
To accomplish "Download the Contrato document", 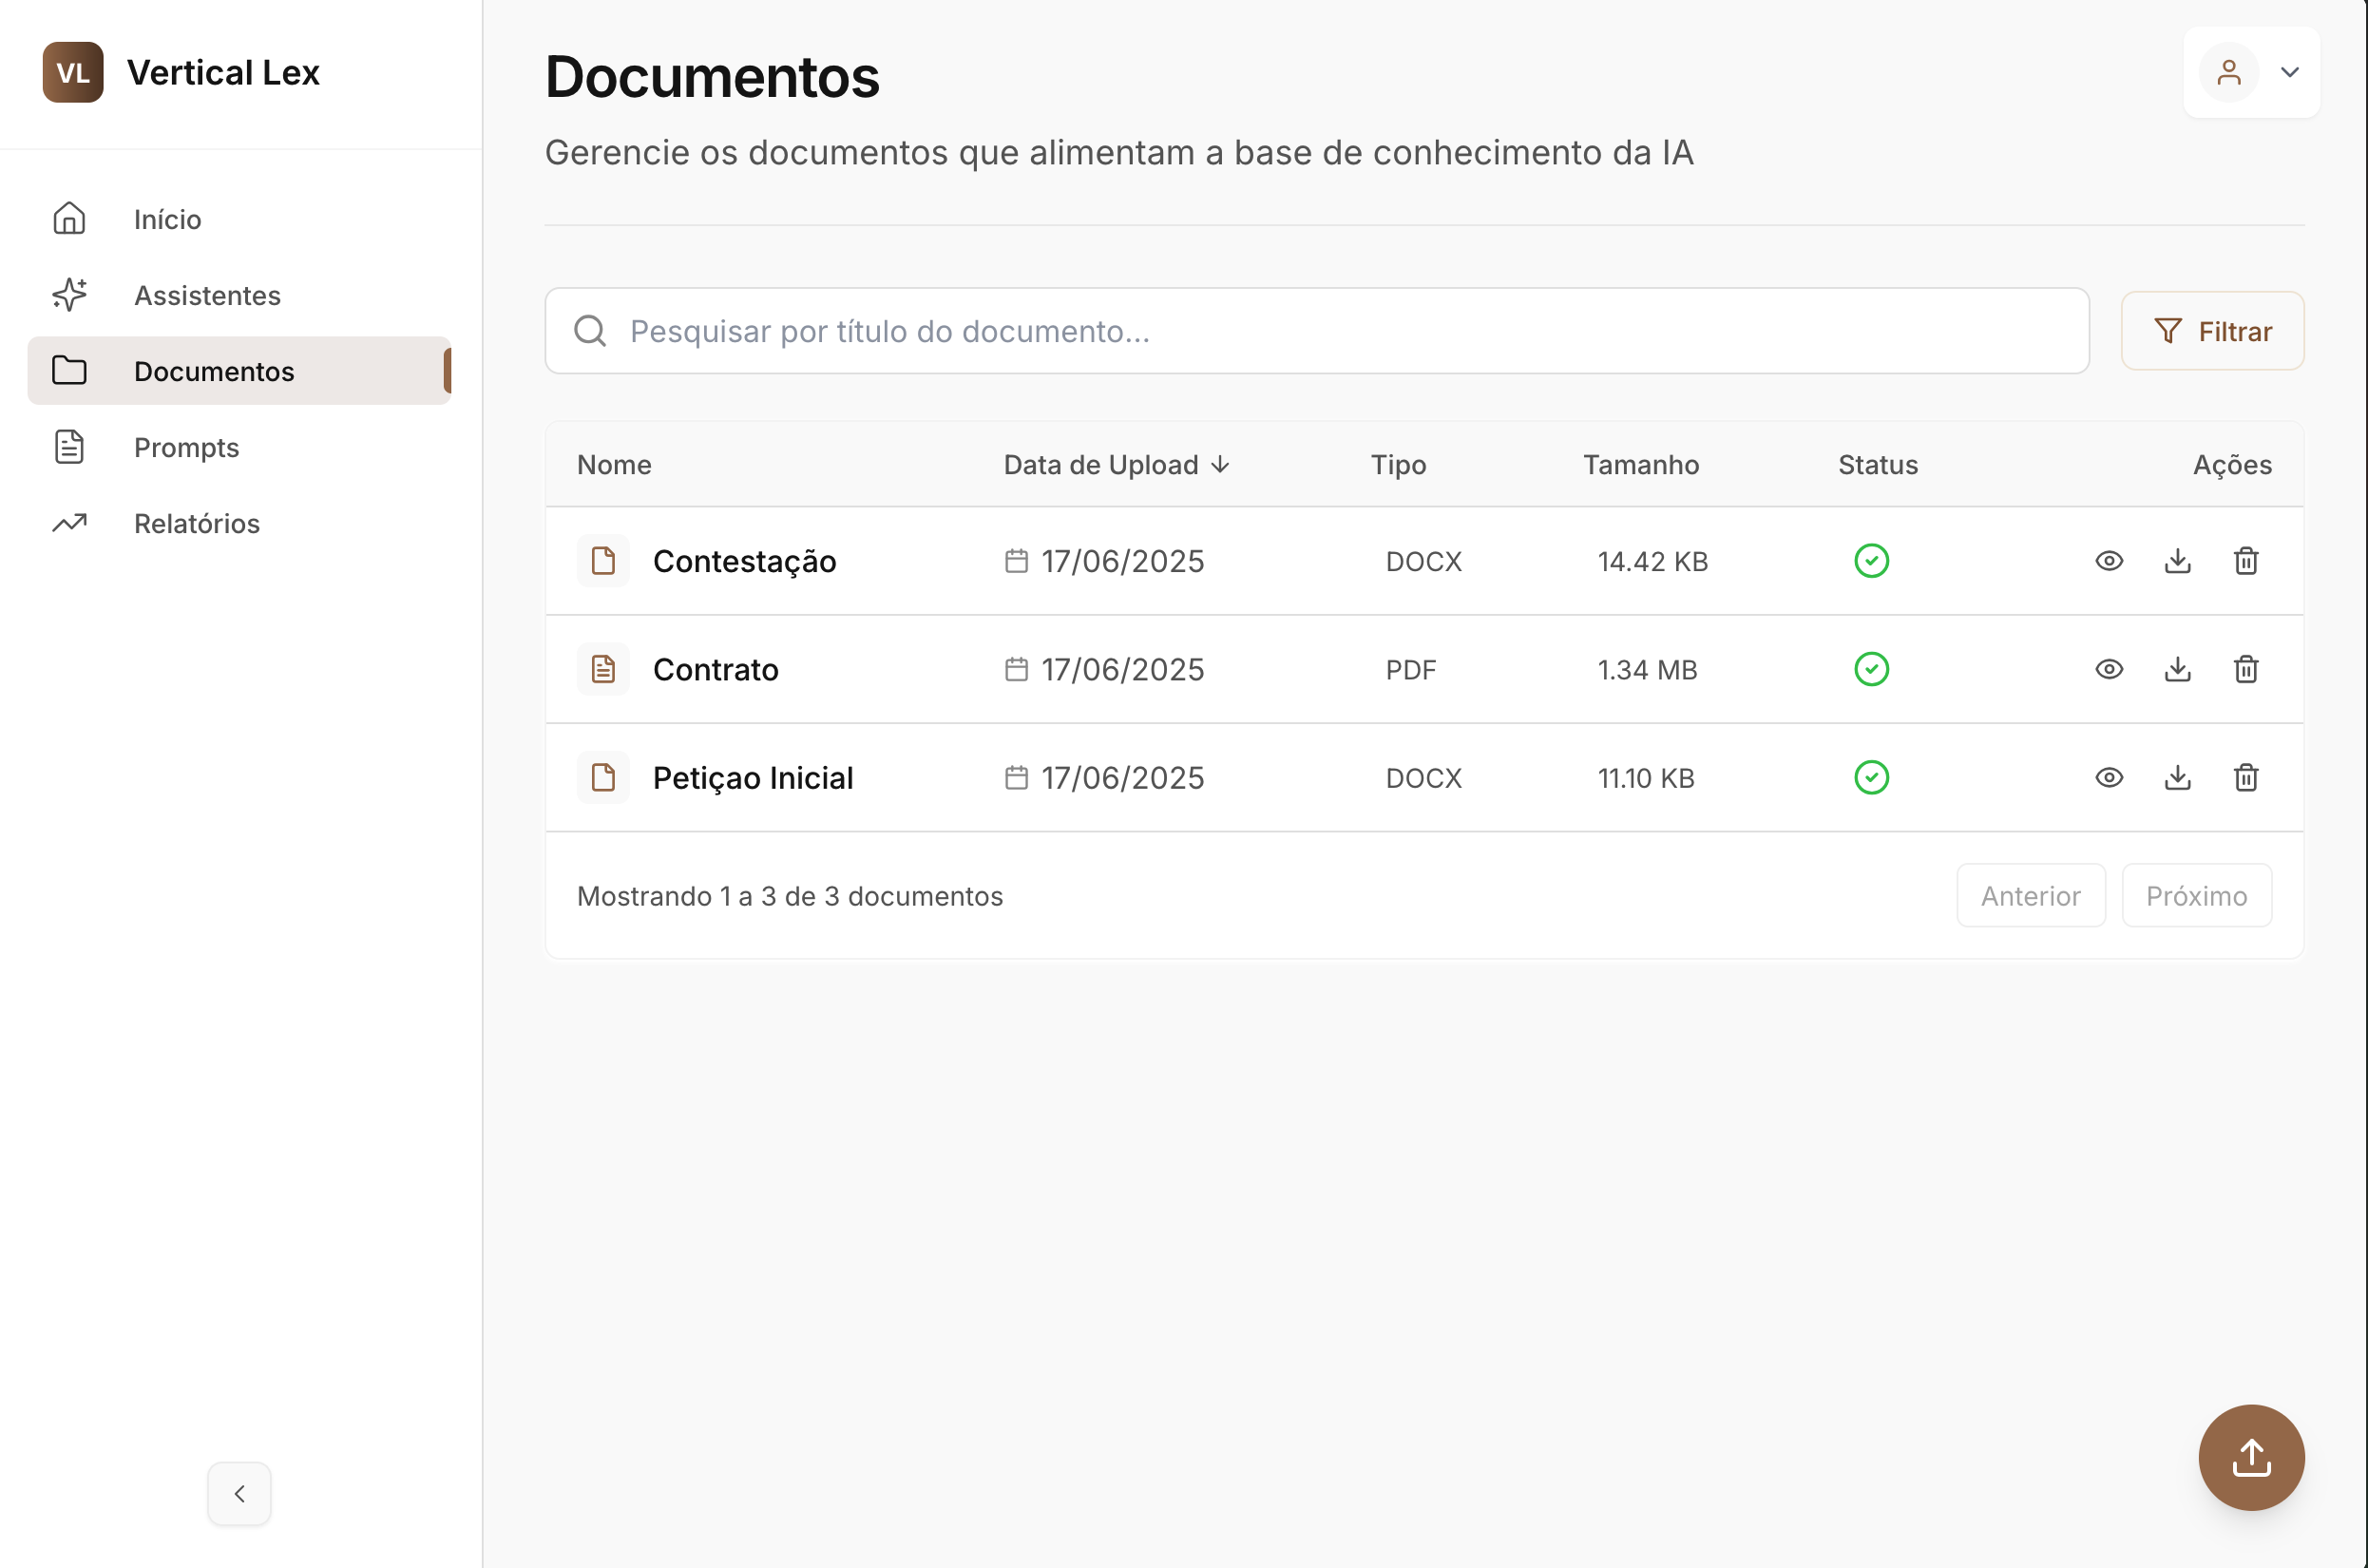I will (2178, 669).
